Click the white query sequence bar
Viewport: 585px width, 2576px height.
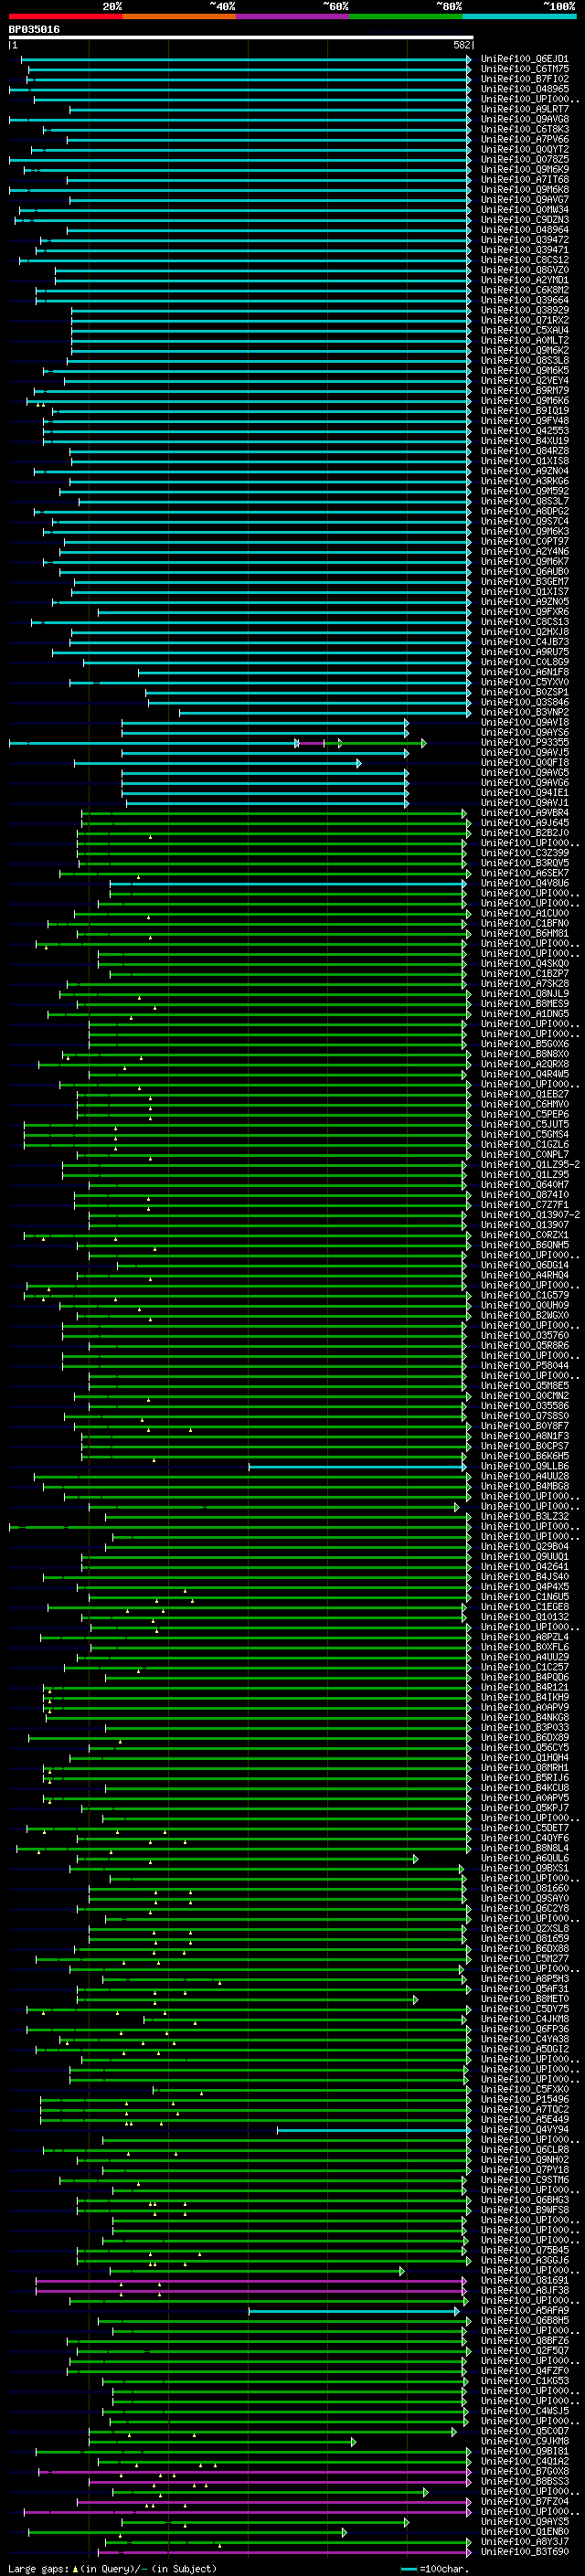[240, 37]
